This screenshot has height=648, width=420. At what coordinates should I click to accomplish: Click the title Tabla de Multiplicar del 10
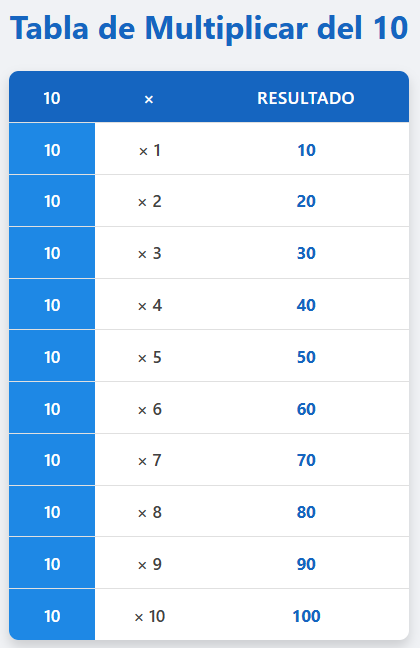tap(209, 28)
